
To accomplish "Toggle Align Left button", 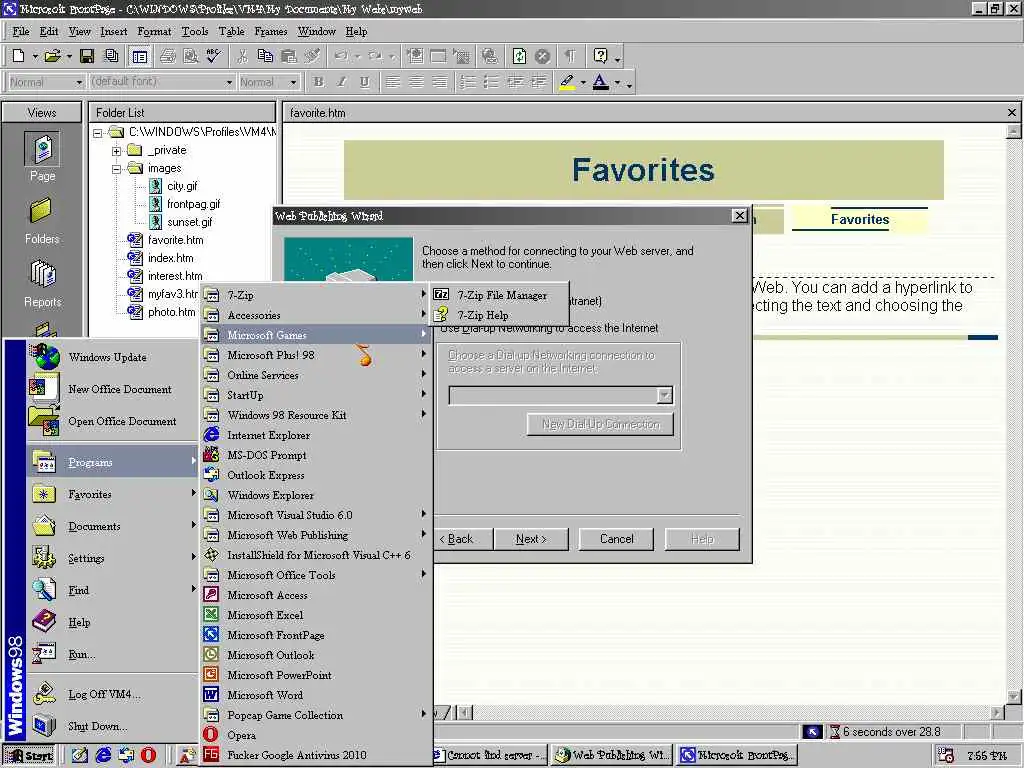I will coord(392,82).
